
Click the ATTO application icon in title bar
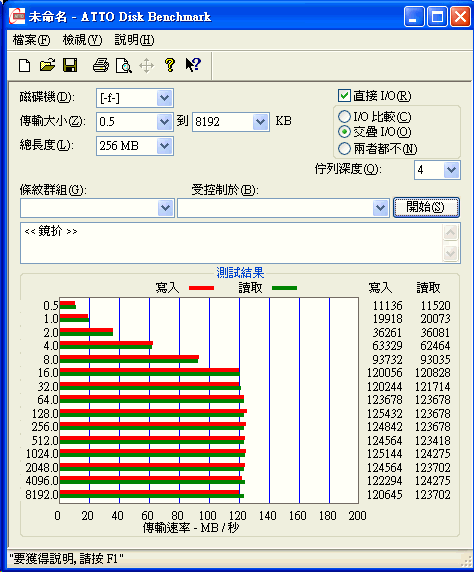[x=17, y=16]
